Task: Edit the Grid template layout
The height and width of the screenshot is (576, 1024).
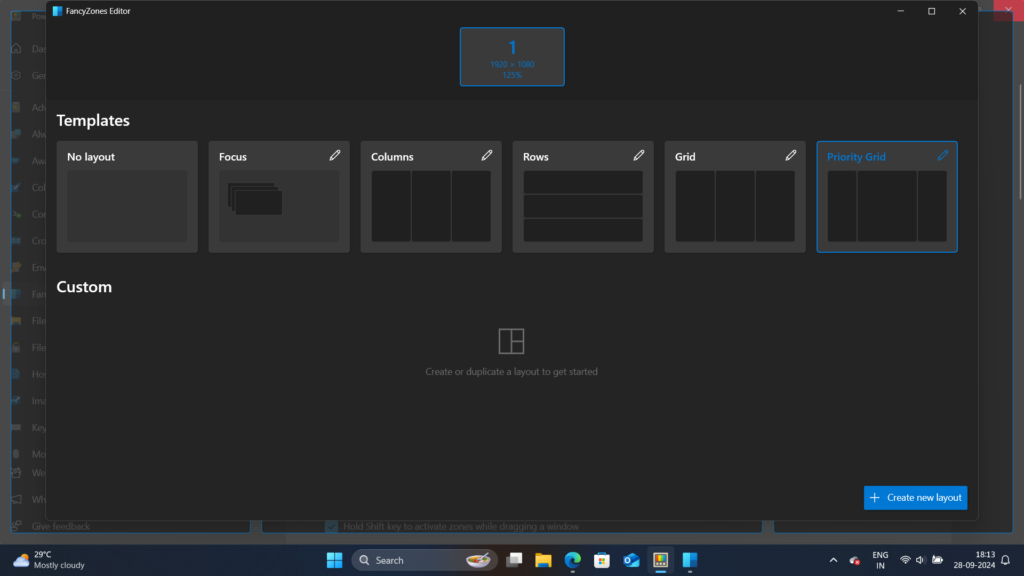Action: pyautogui.click(x=791, y=155)
